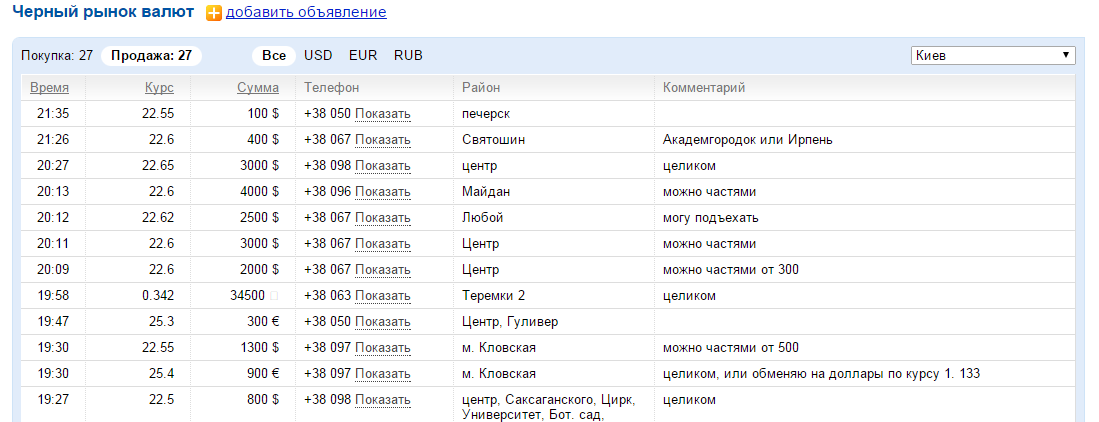
Task: Open the добавить объявление link
Action: [x=306, y=13]
